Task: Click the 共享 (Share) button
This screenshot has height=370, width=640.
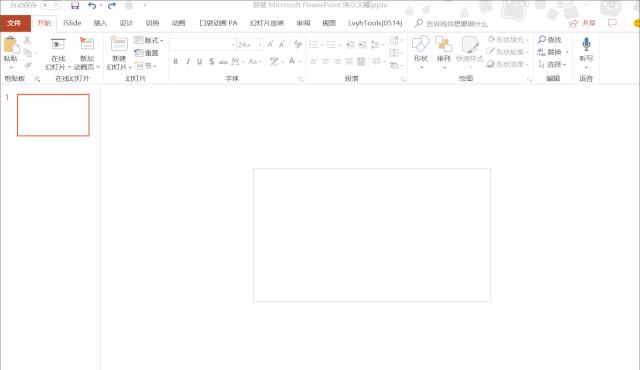Action: (x=582, y=23)
